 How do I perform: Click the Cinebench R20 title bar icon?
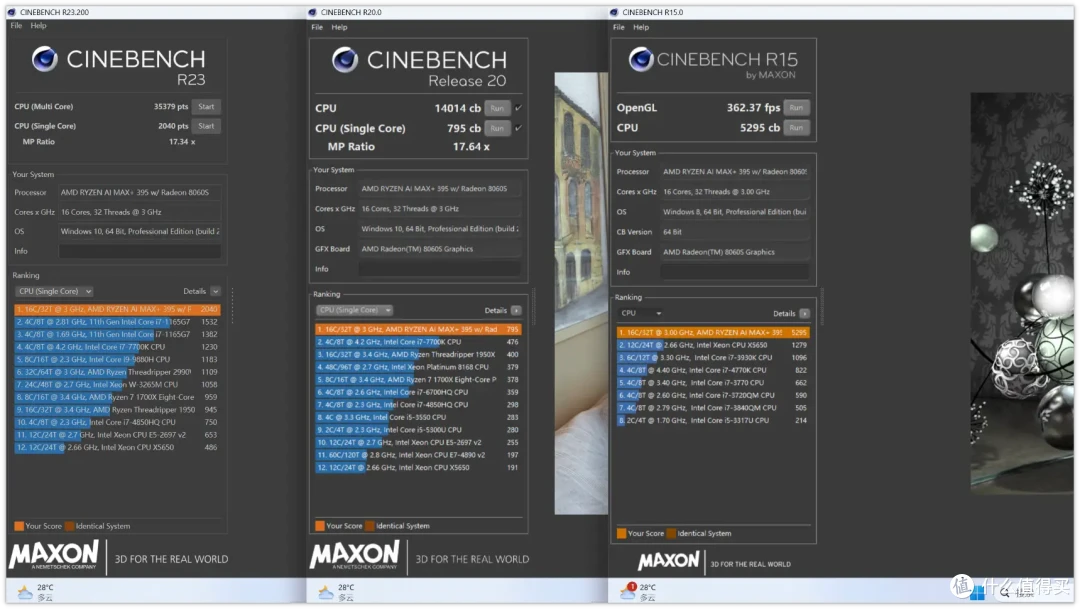point(313,12)
